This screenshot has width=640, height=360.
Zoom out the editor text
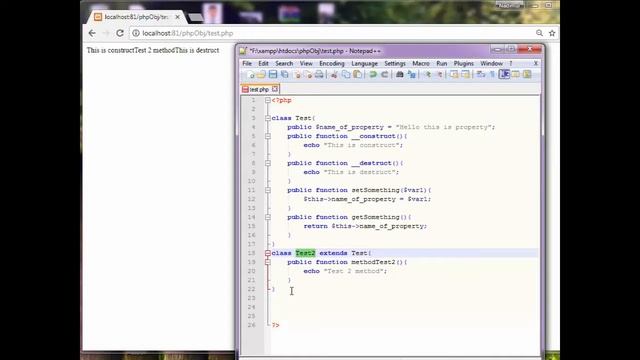point(439,74)
